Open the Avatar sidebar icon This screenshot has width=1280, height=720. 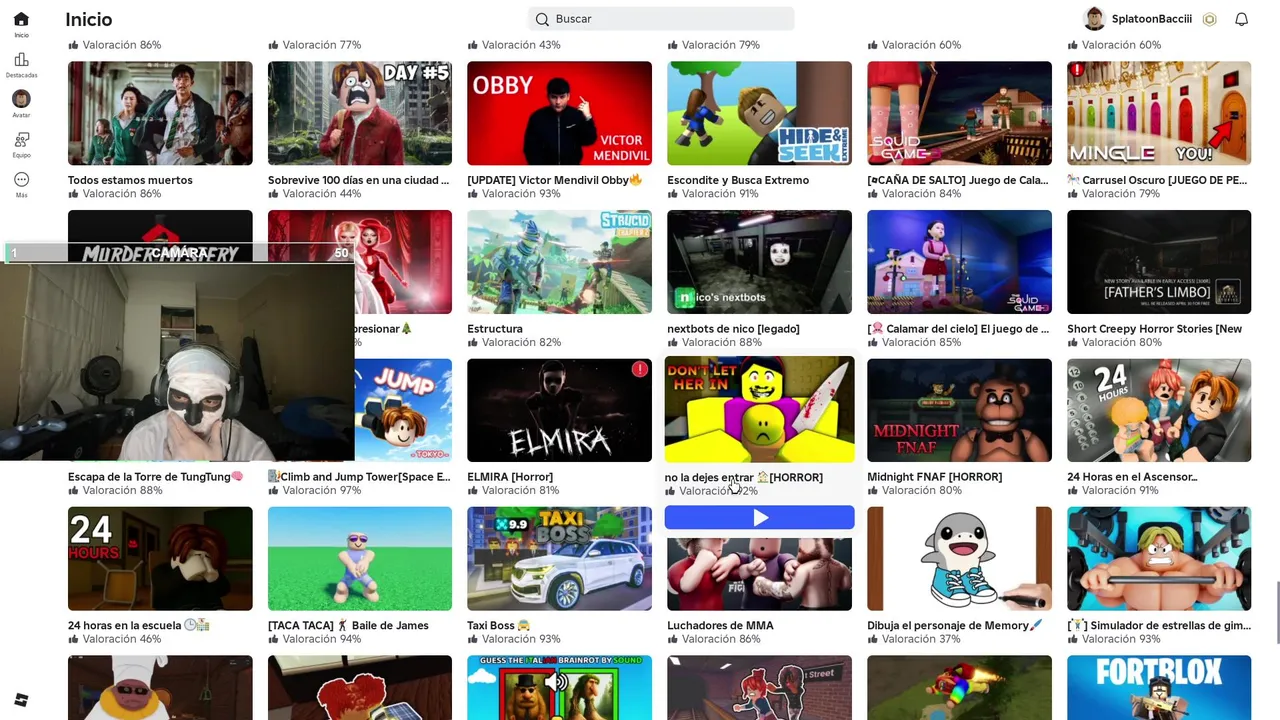(21, 99)
